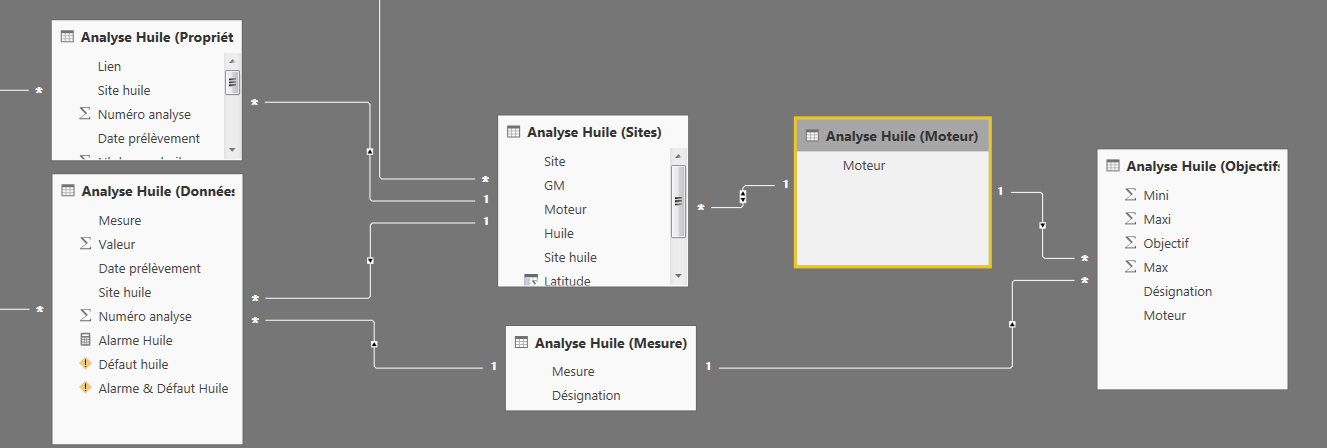Click the scrollbar thumb in Analyse Huile (Sites)
The image size is (1327, 448).
pyautogui.click(x=678, y=201)
